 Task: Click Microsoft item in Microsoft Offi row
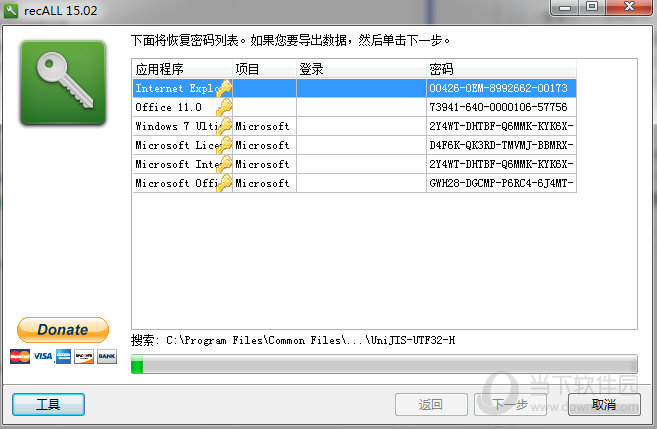[262, 183]
